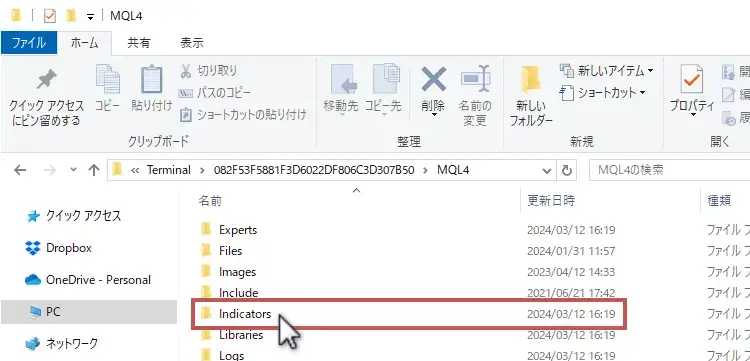Click the Delete (削除) X icon
Image resolution: width=750 pixels, height=361 pixels.
point(433,79)
